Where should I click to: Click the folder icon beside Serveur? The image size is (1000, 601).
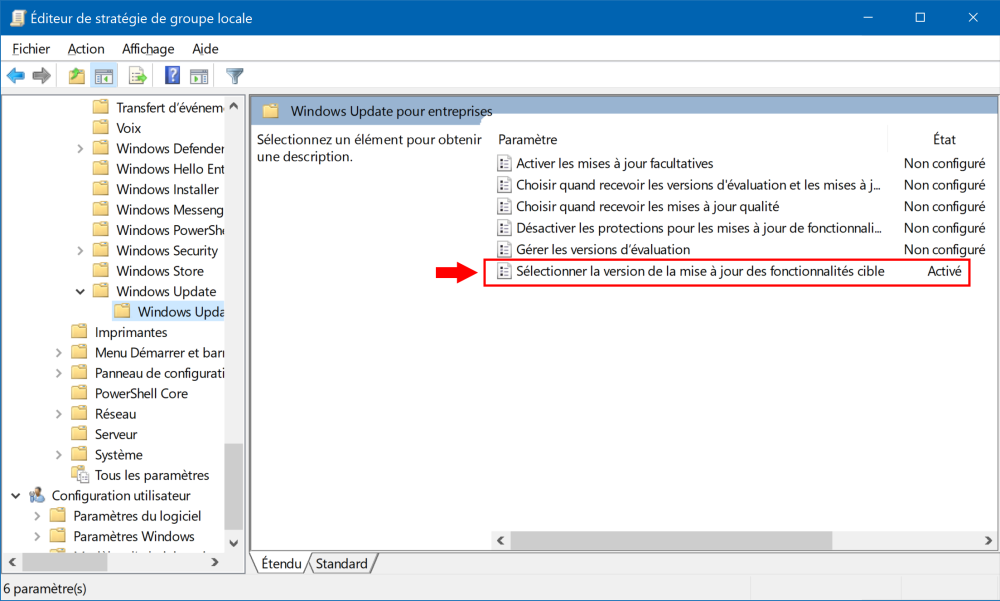pyautogui.click(x=79, y=434)
